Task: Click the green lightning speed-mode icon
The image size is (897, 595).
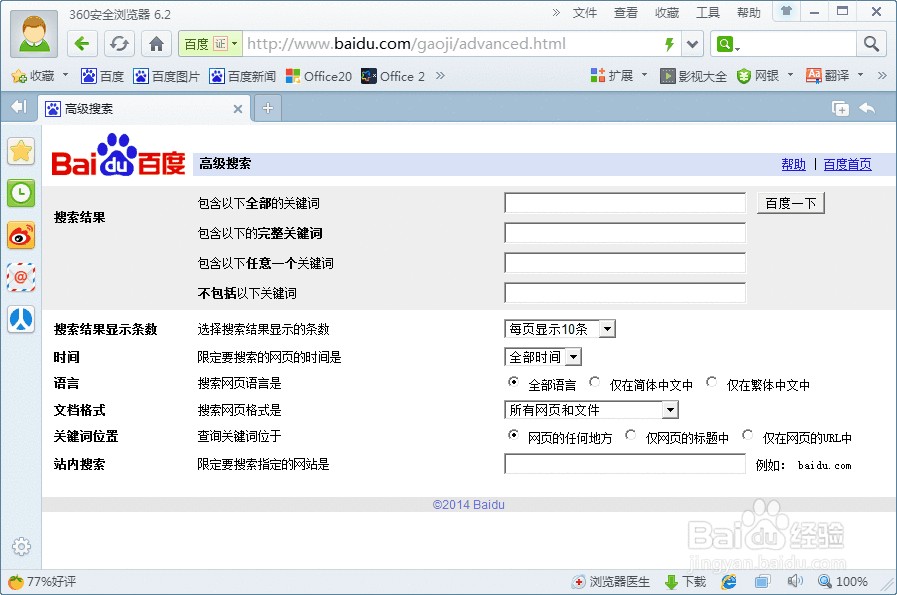Action: [x=669, y=44]
